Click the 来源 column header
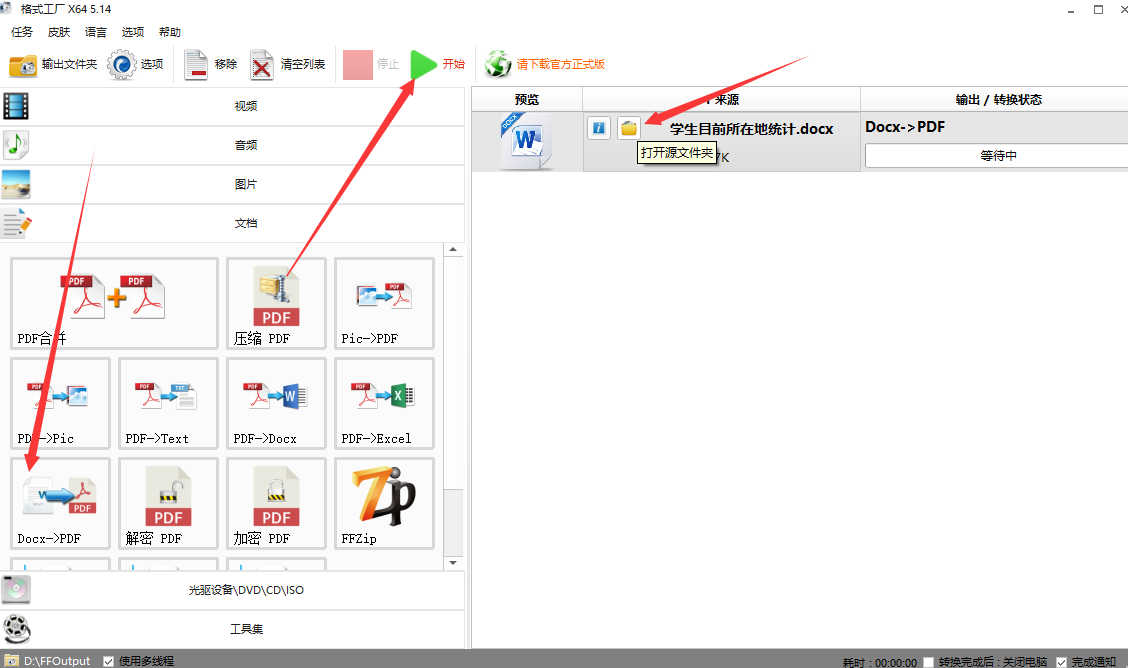 722,99
